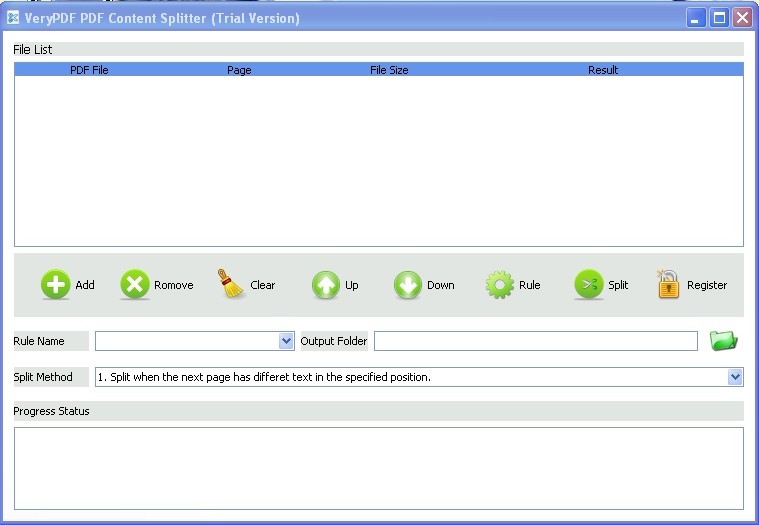Click the green up-arrow Up icon
This screenshot has width=759, height=525.
pos(326,285)
